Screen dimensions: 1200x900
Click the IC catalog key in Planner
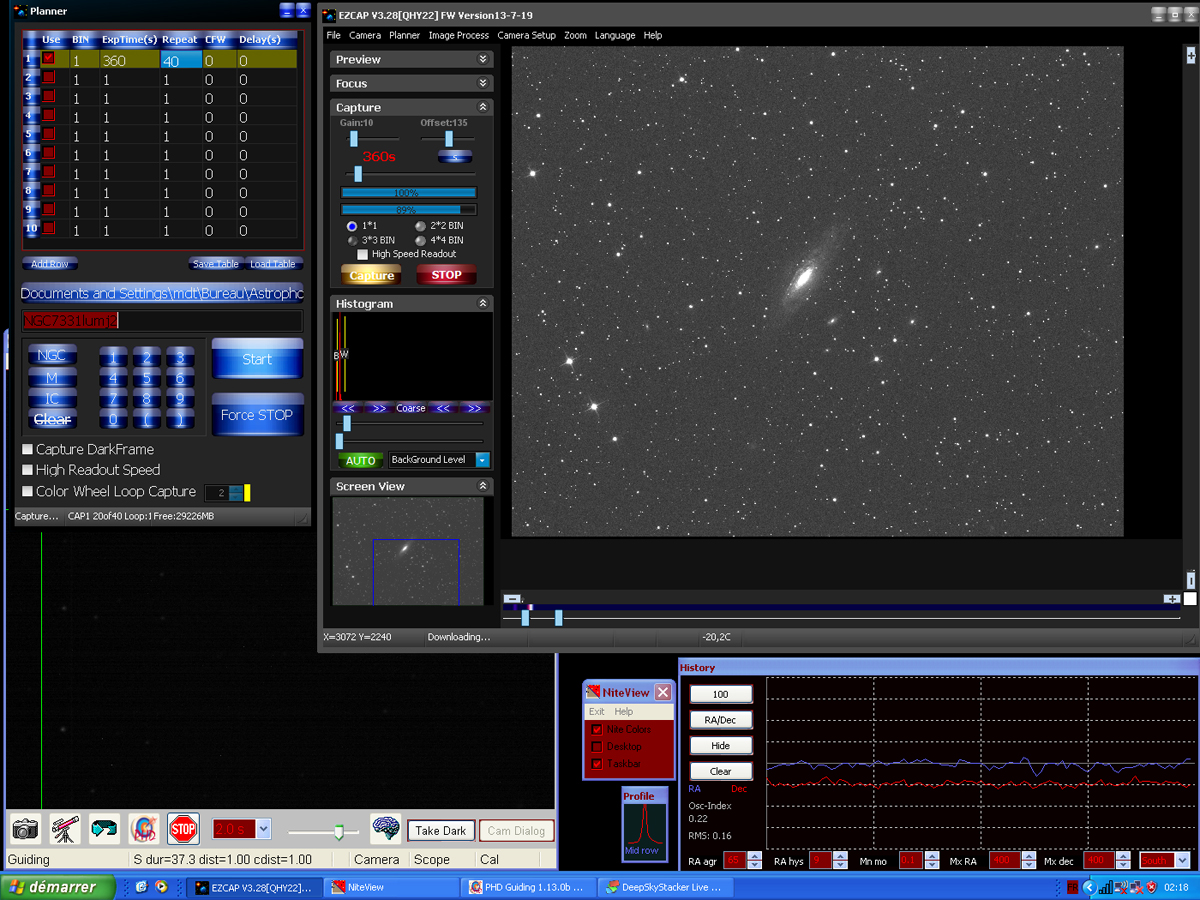pyautogui.click(x=52, y=399)
